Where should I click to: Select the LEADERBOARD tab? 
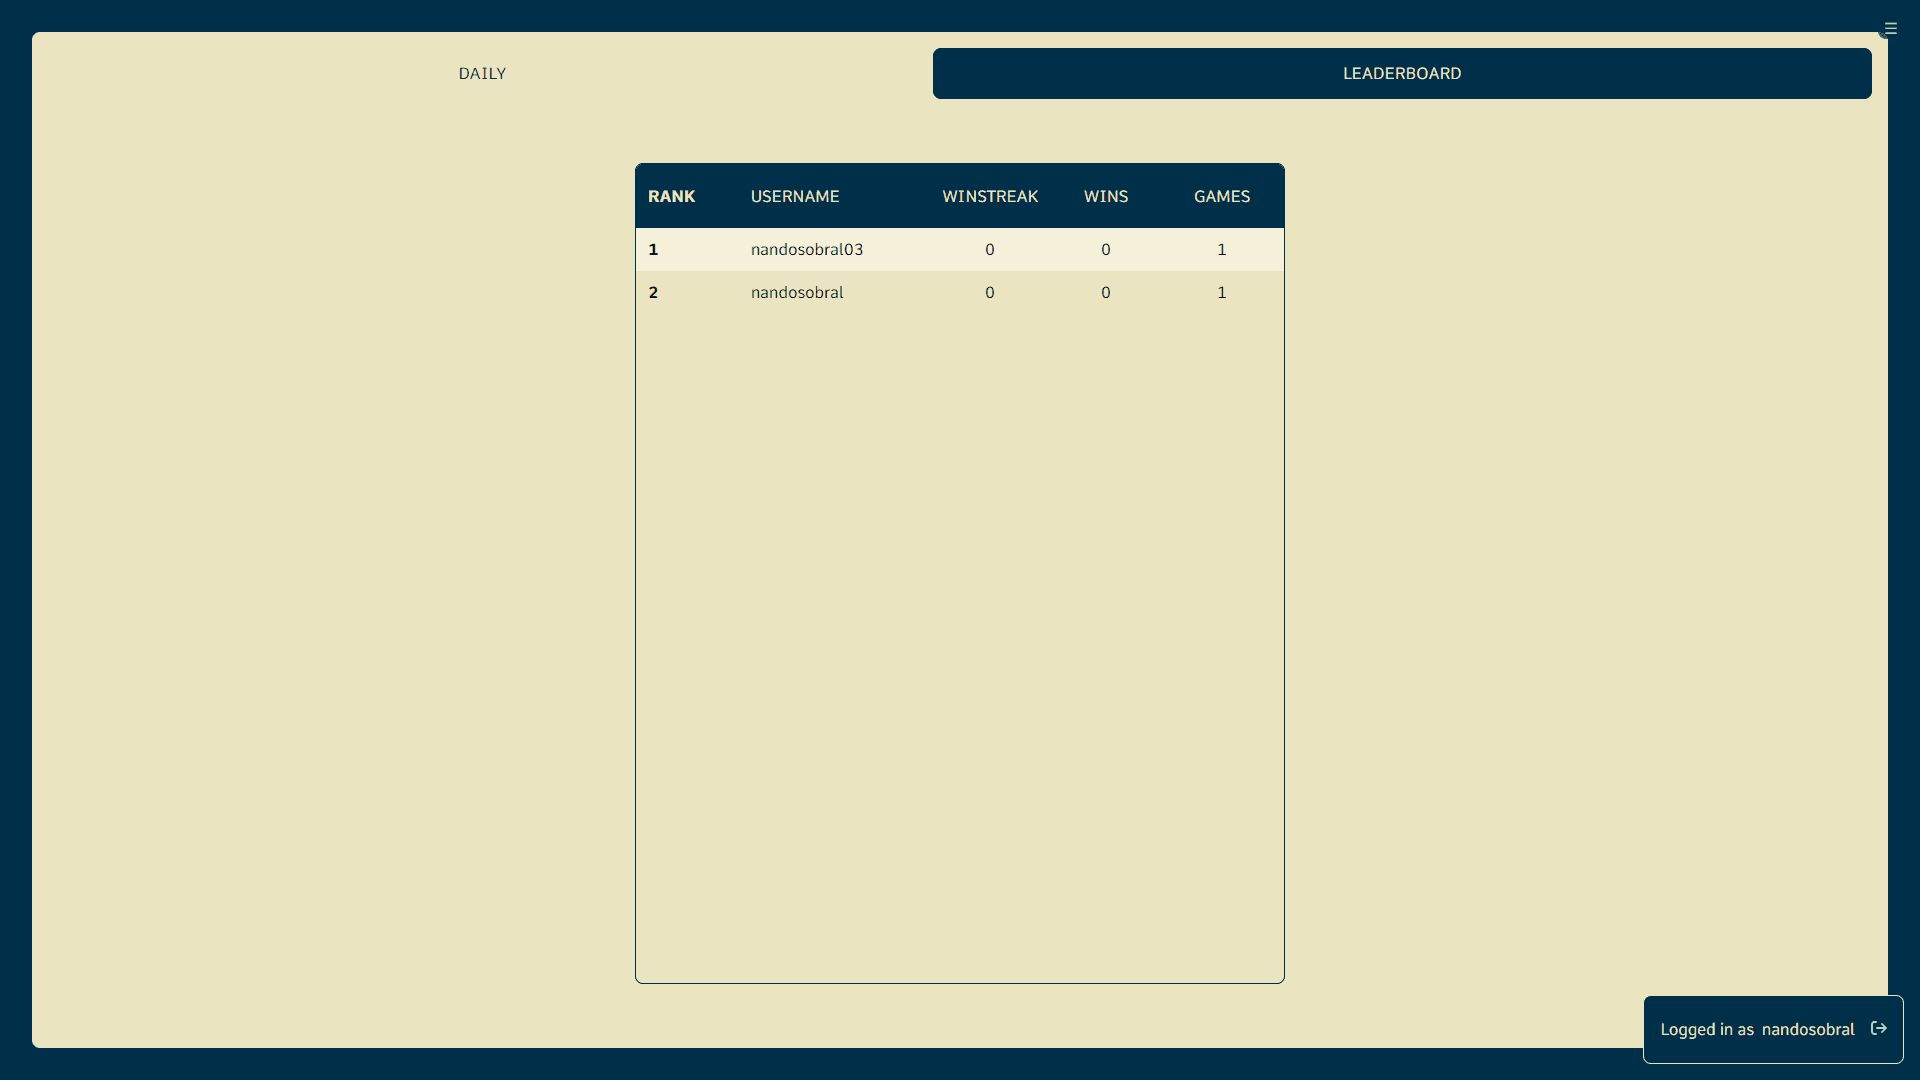[x=1401, y=73]
